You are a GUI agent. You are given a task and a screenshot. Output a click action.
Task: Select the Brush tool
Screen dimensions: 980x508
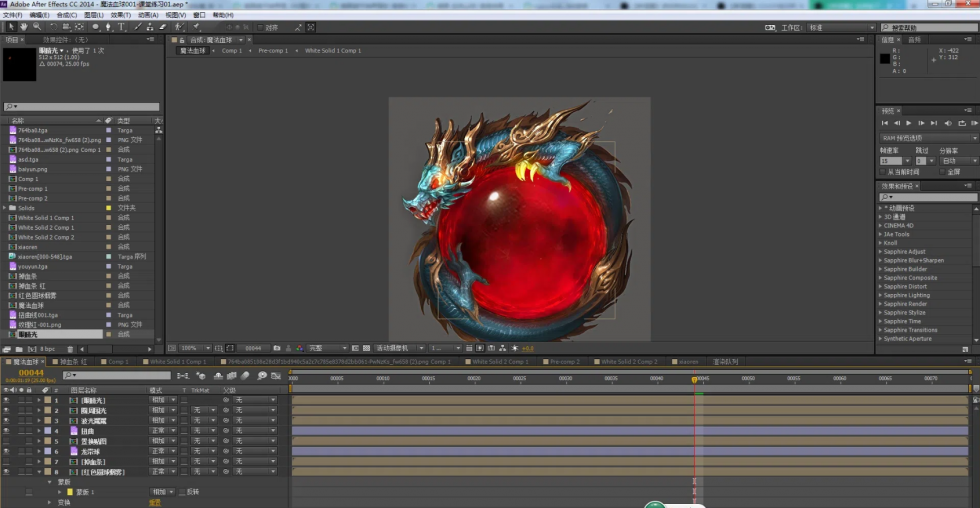[x=138, y=27]
